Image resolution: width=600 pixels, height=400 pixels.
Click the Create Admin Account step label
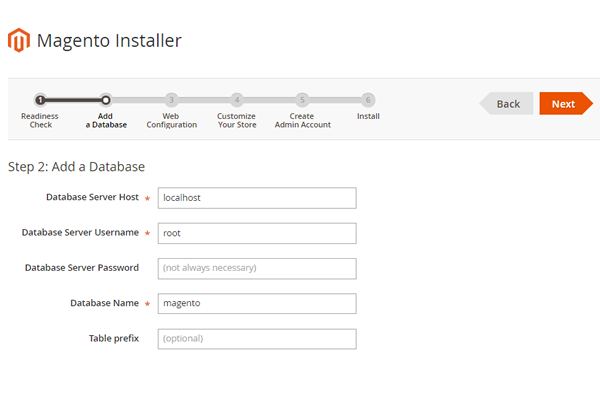pyautogui.click(x=302, y=120)
